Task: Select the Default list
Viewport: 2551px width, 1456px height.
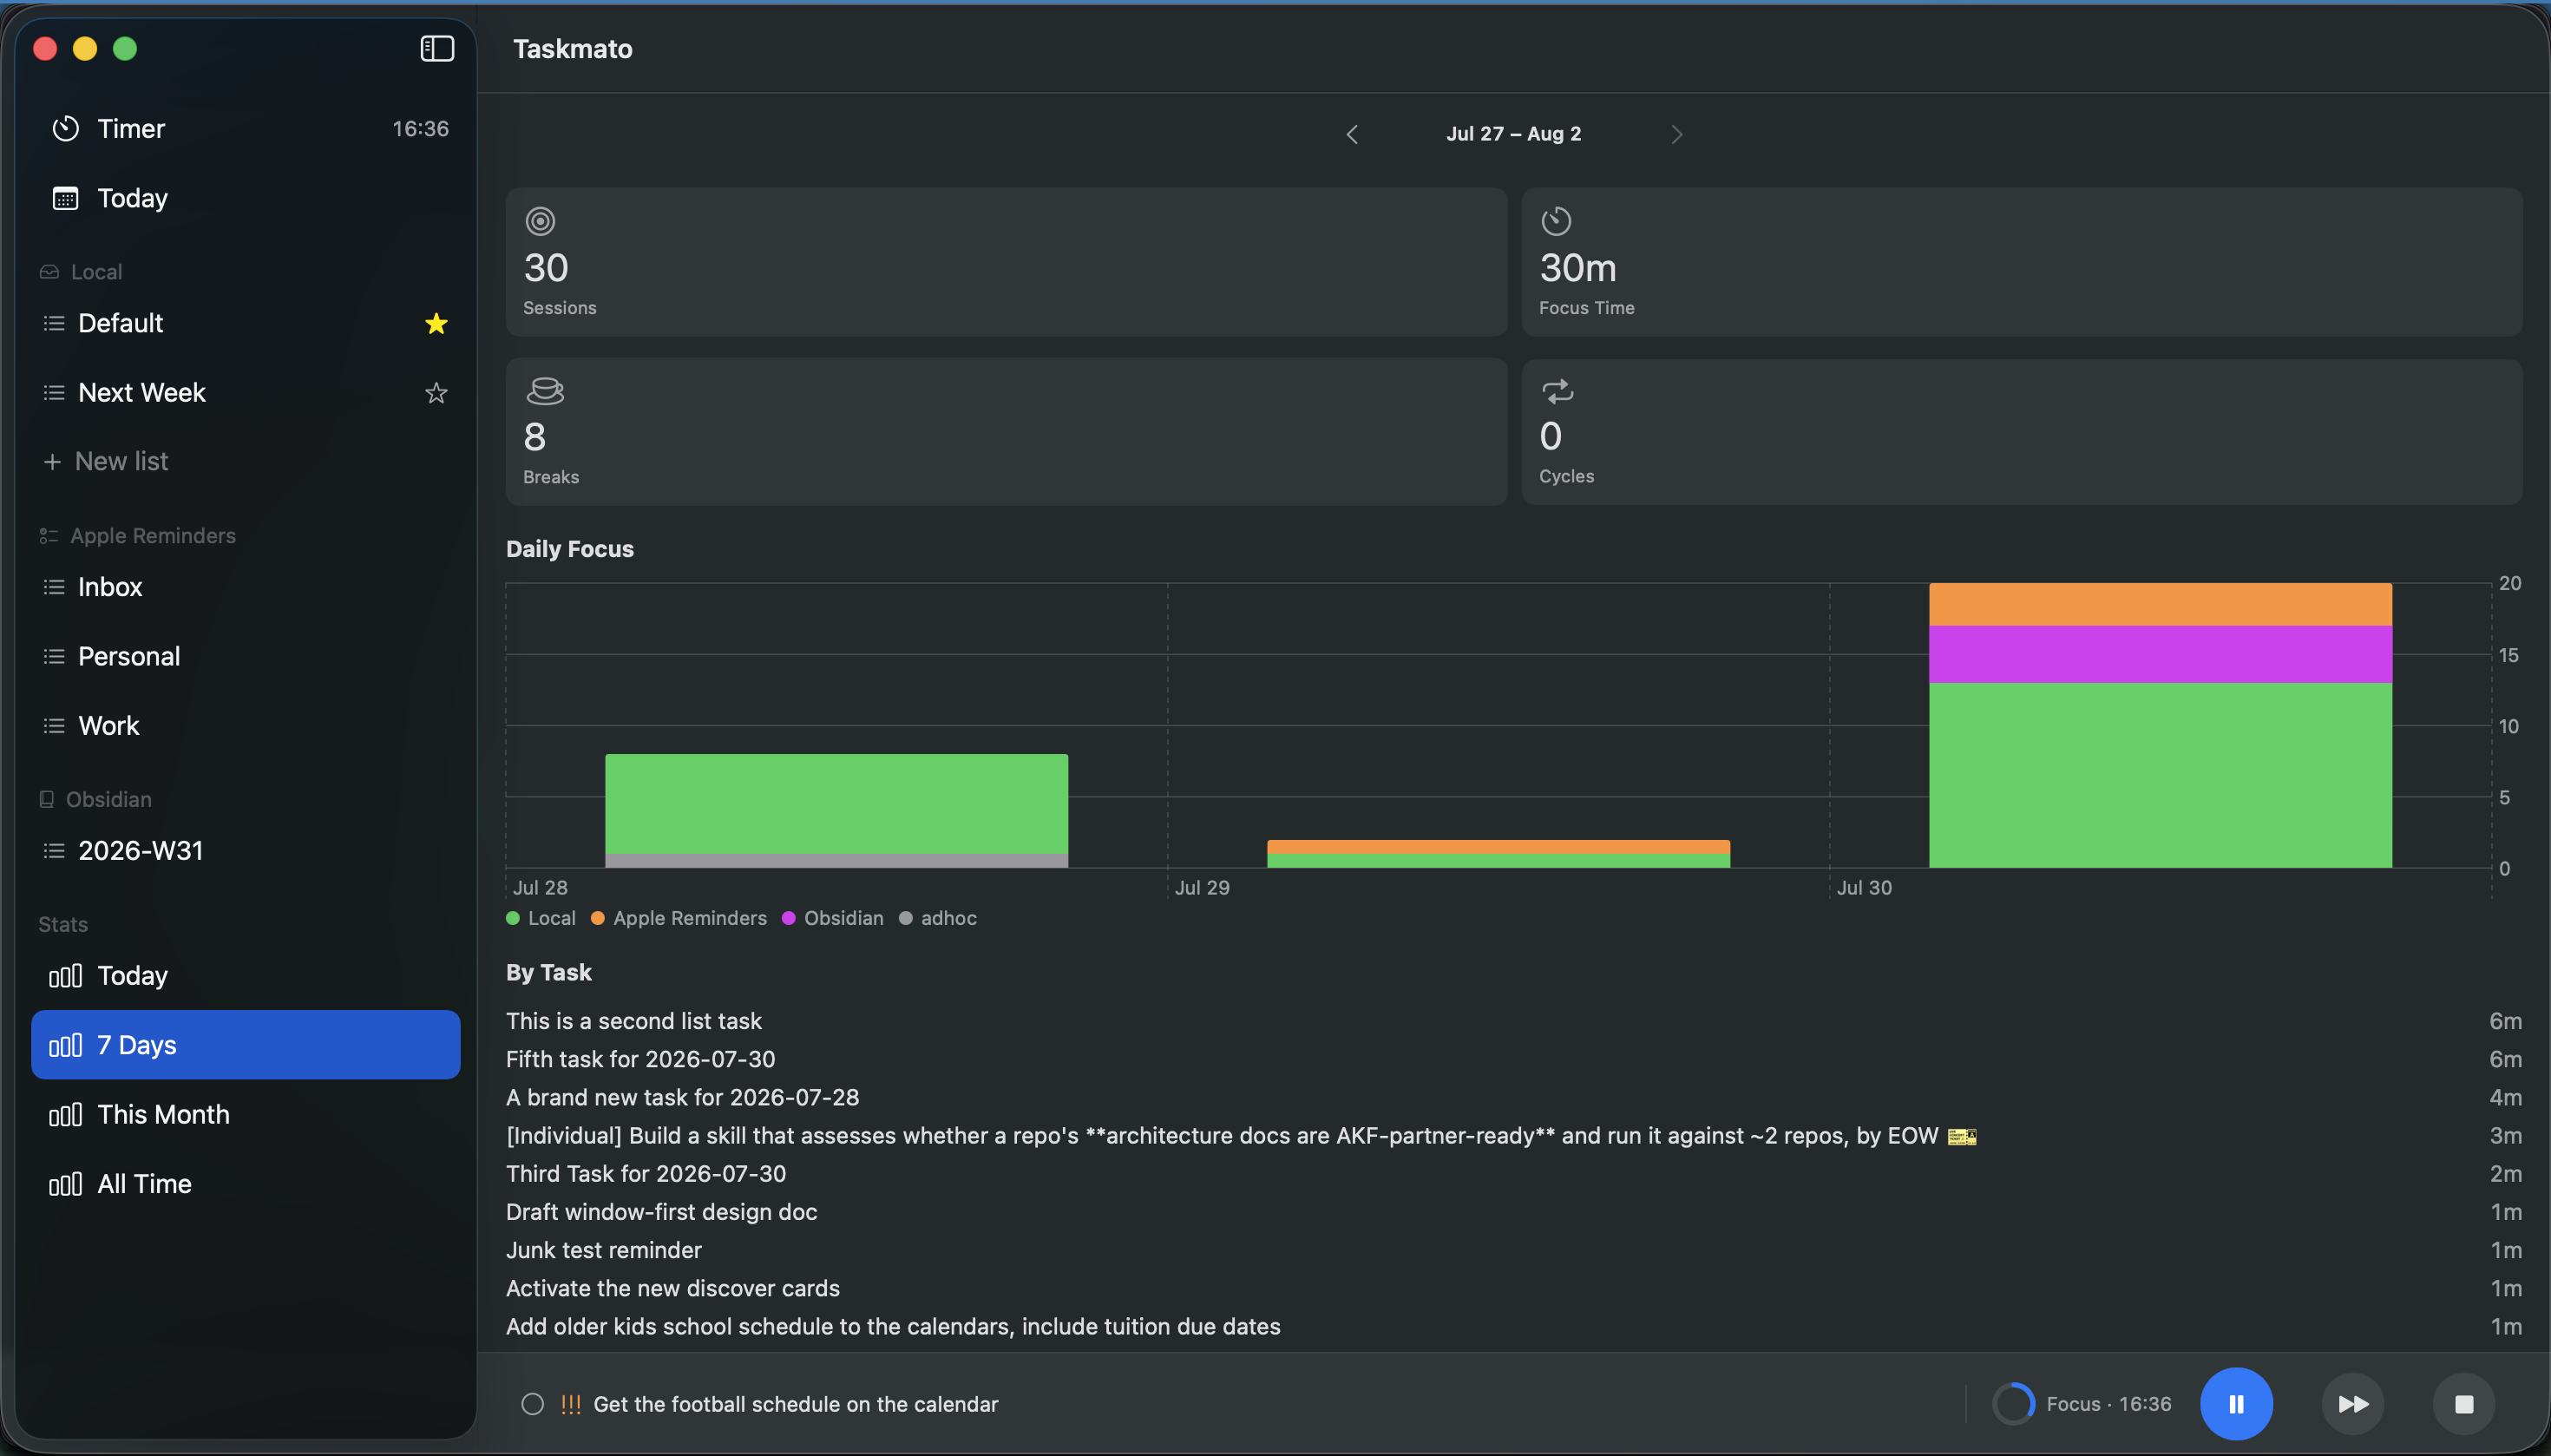Action: (x=246, y=323)
